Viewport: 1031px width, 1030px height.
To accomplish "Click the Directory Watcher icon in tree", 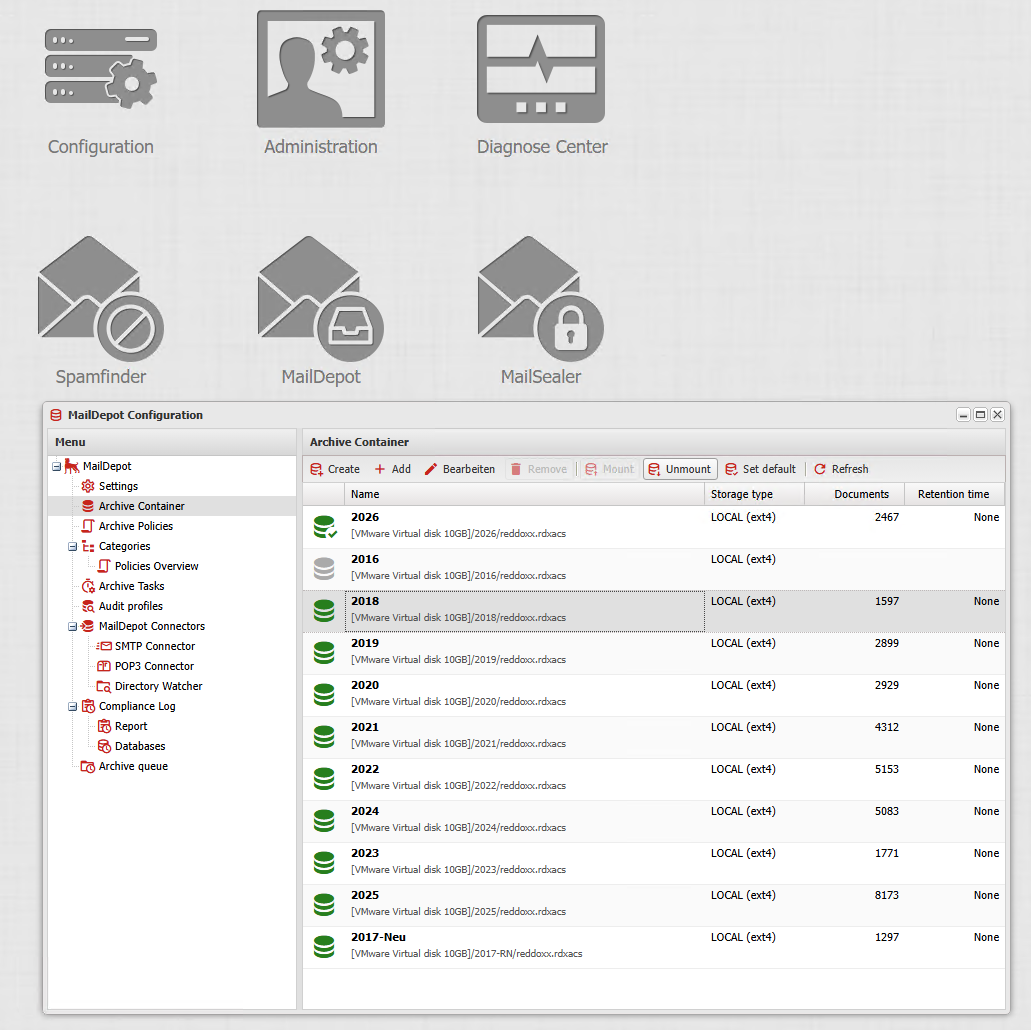I will [x=103, y=686].
